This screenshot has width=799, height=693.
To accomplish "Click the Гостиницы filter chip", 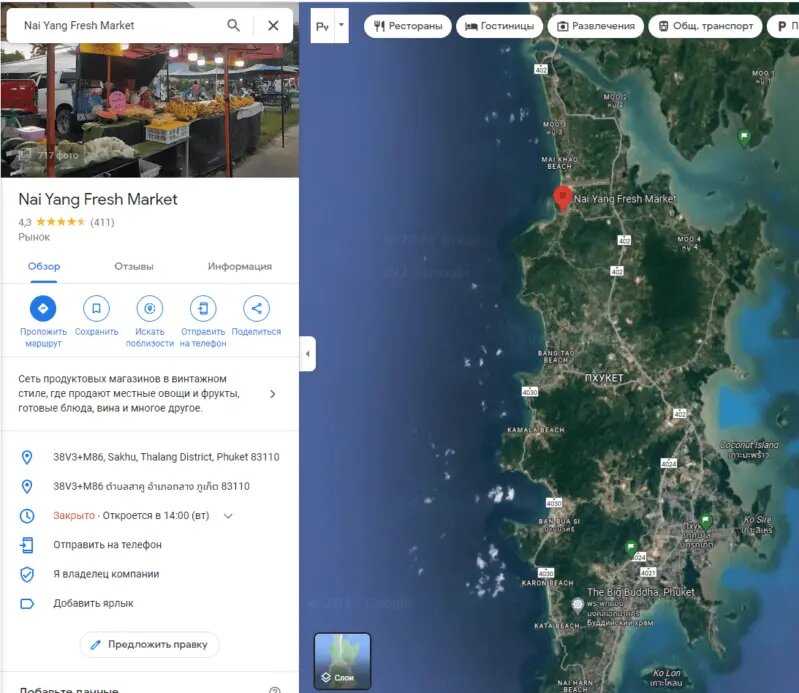I will [500, 26].
